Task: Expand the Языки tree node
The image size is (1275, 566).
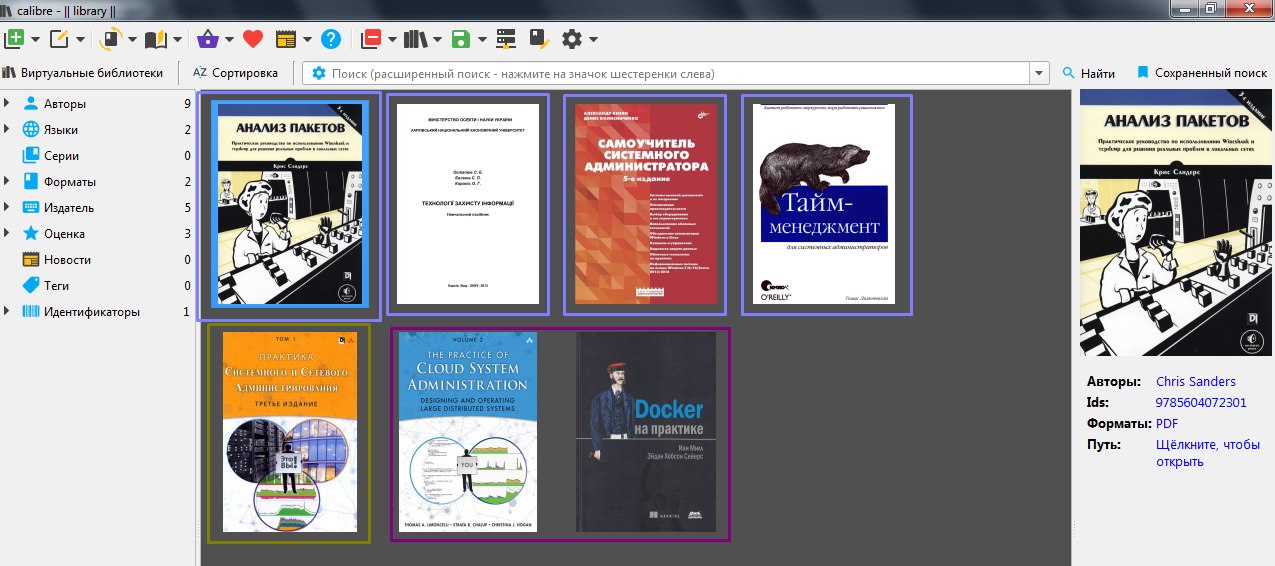Action: (8, 129)
